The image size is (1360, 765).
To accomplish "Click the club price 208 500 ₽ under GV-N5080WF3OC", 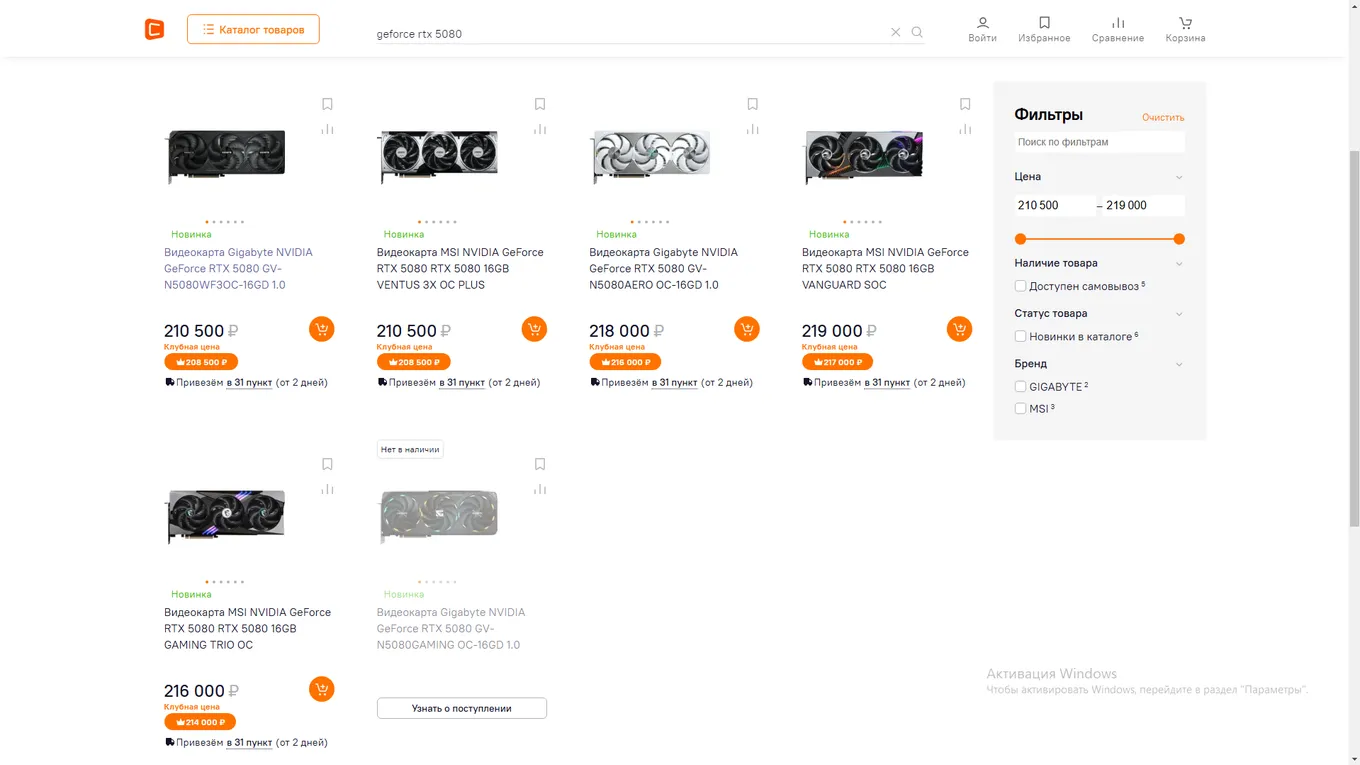I will point(201,362).
